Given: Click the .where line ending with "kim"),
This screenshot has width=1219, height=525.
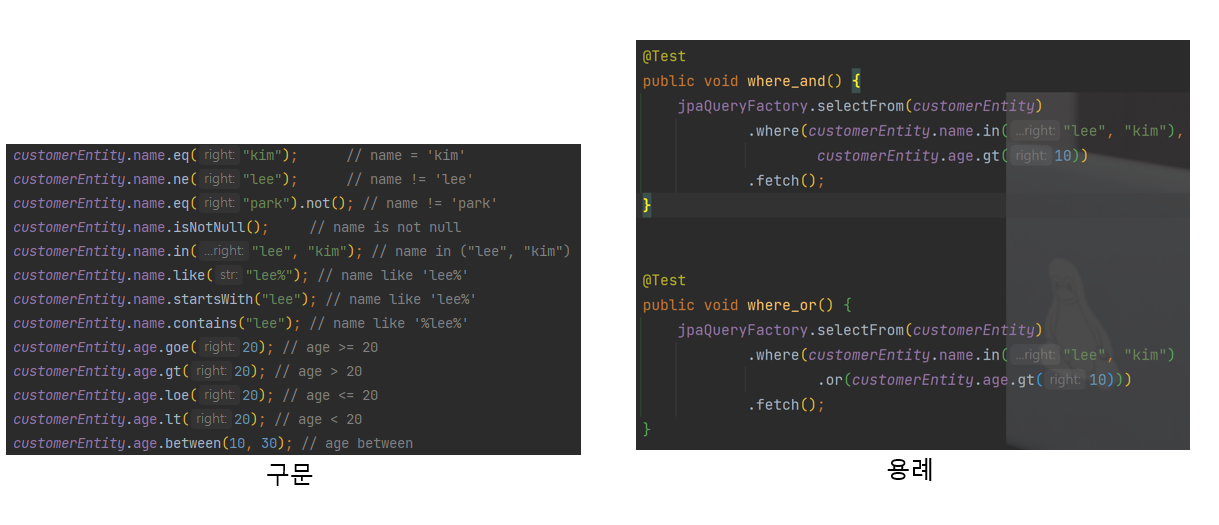Looking at the screenshot, I should pyautogui.click(x=966, y=131).
